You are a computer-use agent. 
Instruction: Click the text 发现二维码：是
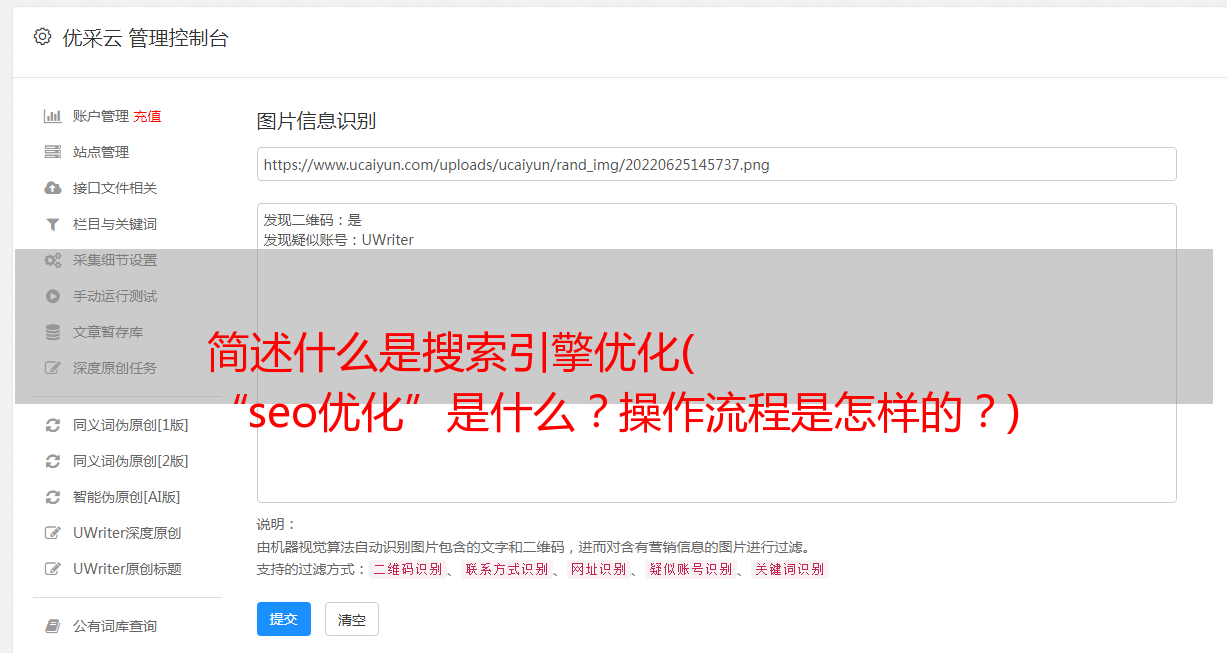[312, 220]
